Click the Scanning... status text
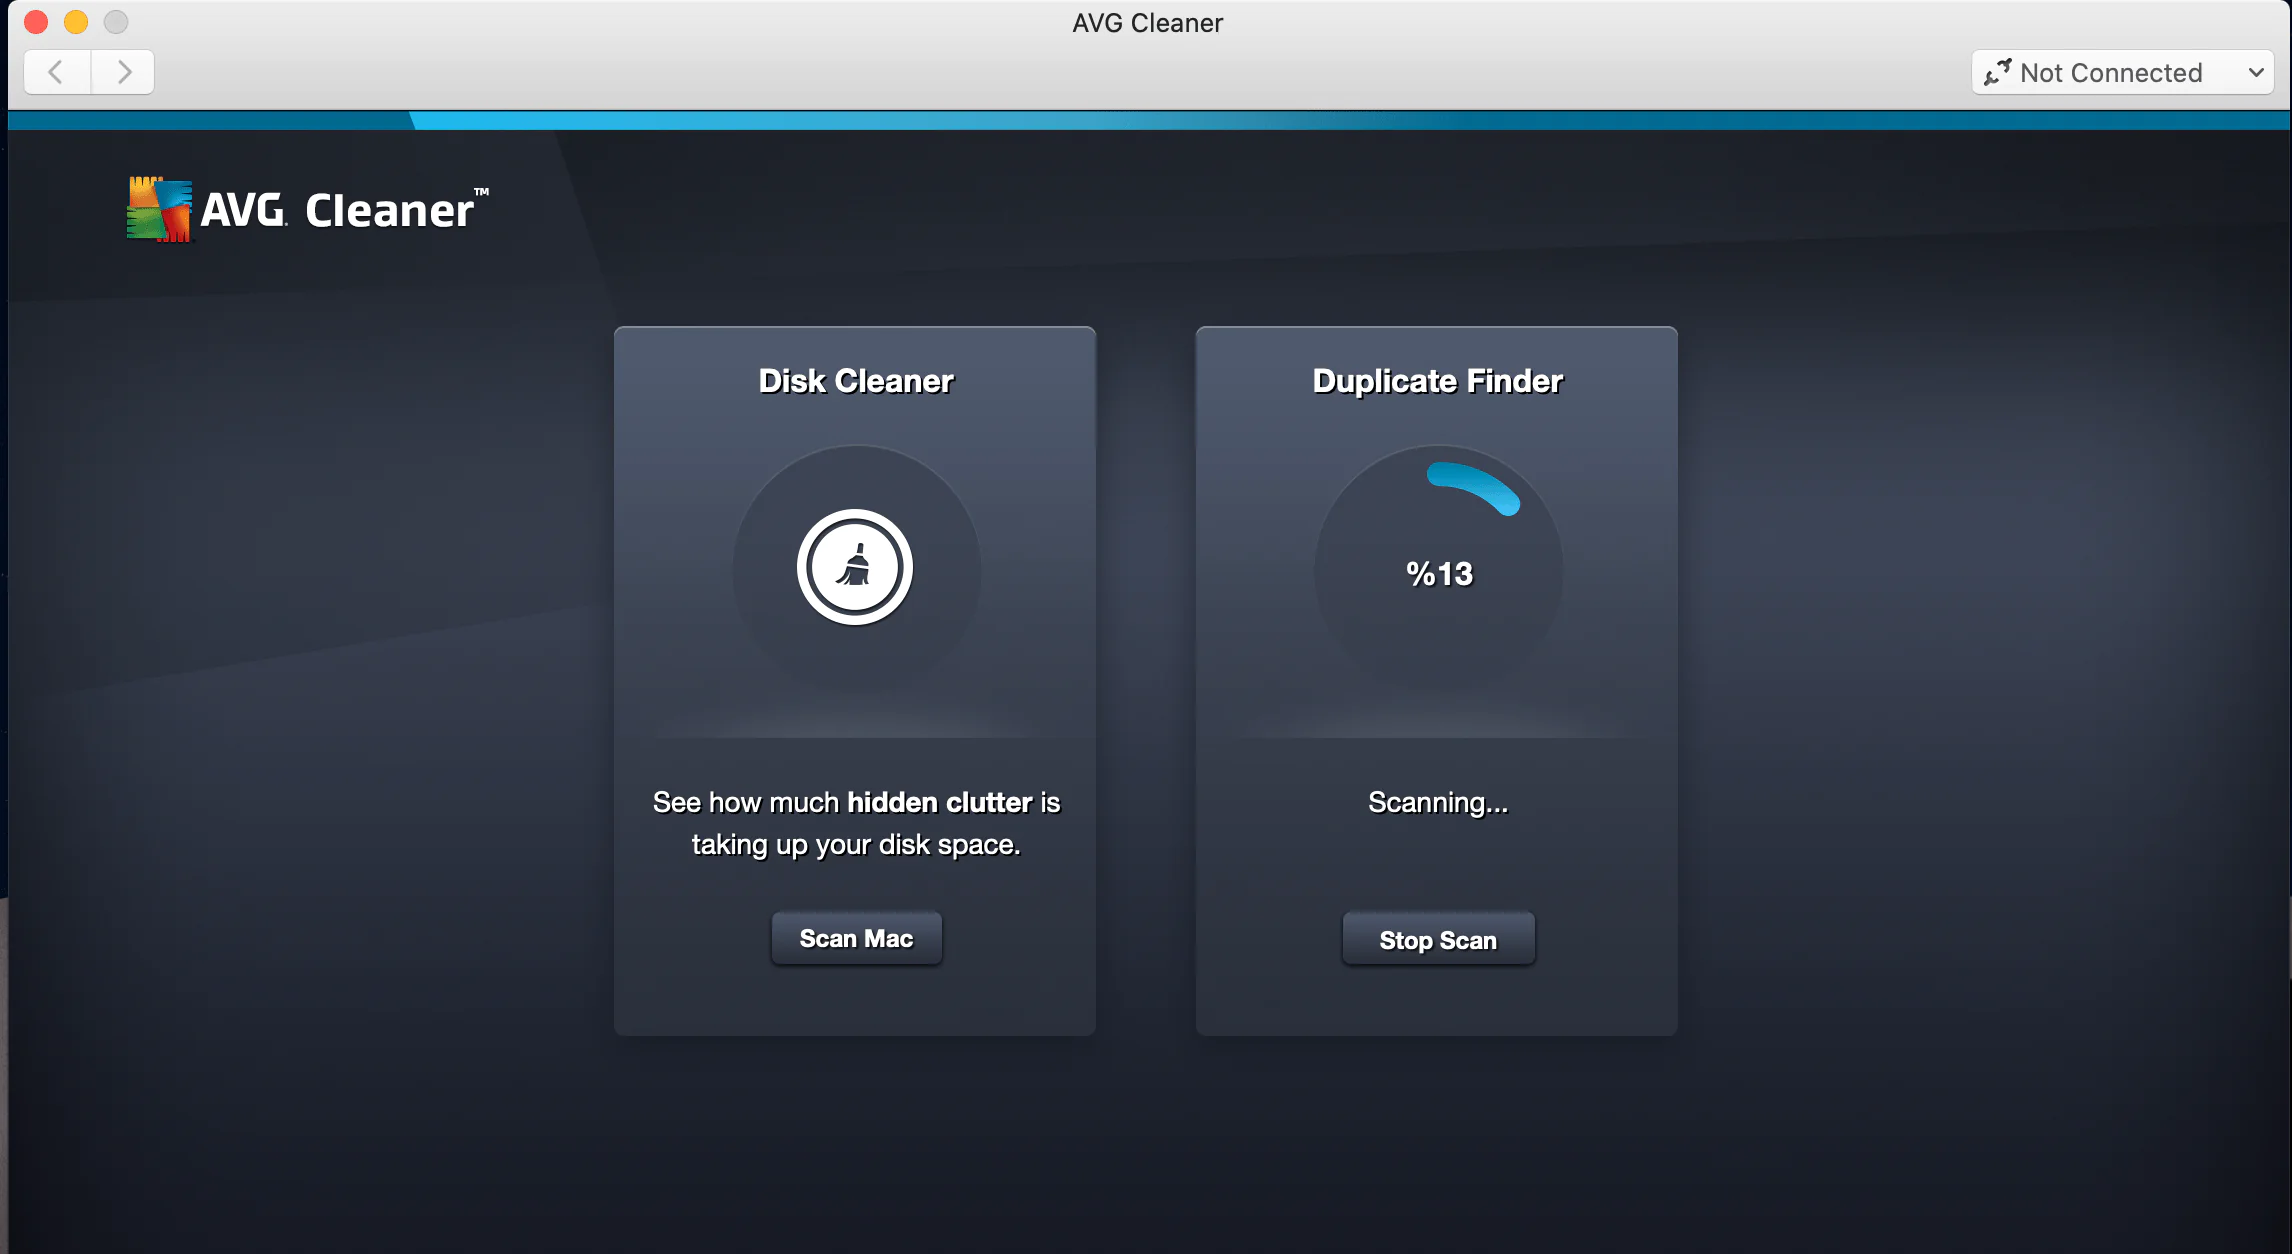 click(1438, 802)
